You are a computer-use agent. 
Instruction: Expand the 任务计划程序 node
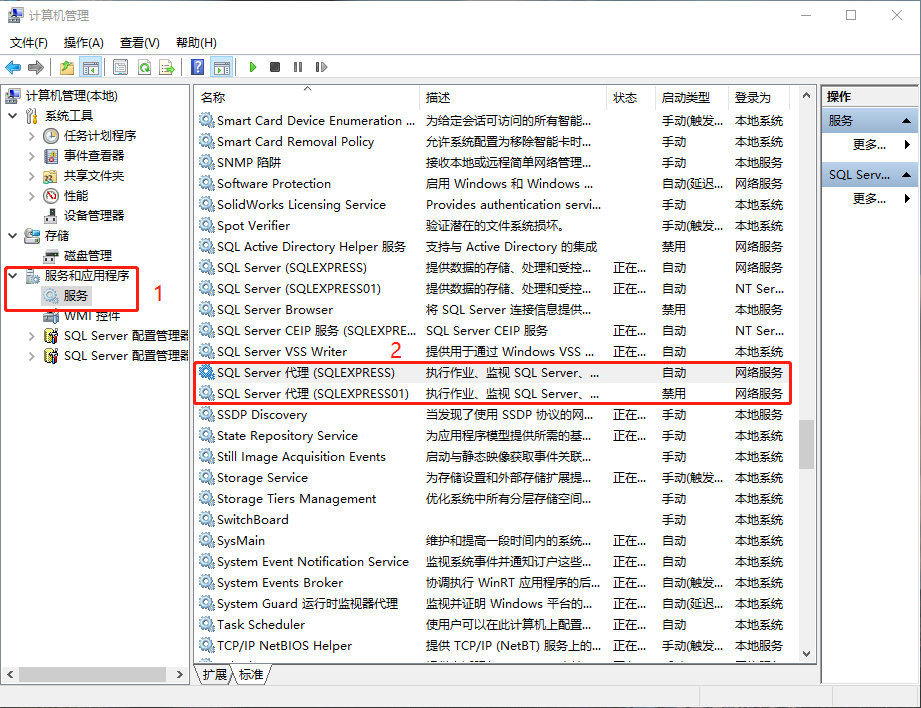point(32,136)
